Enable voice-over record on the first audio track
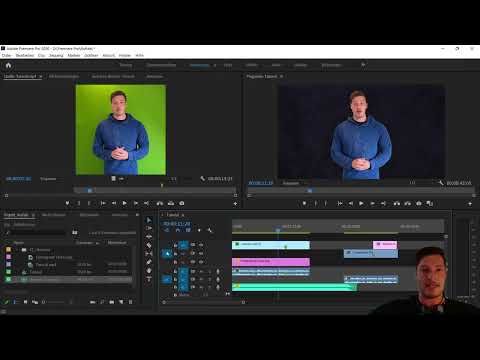This screenshot has width=480, height=360. [x=218, y=272]
